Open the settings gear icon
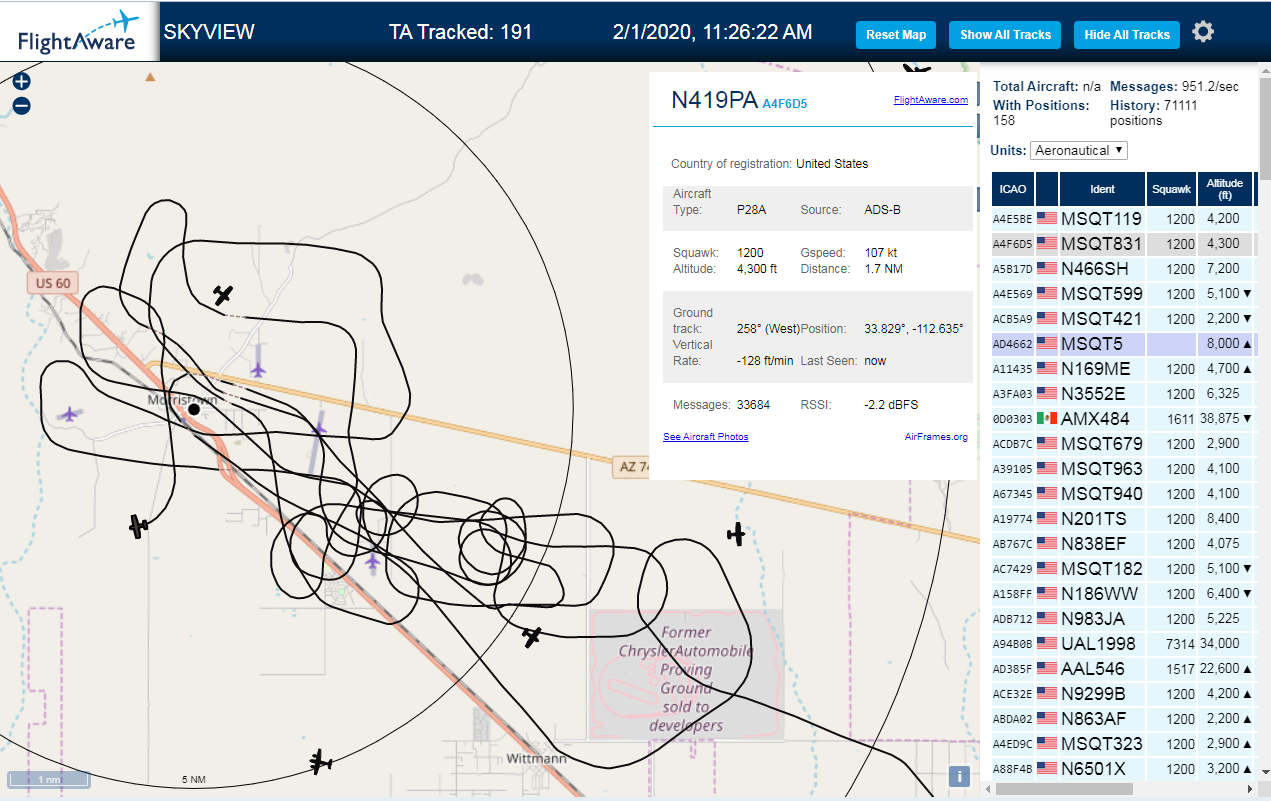The height and width of the screenshot is (801, 1271). tap(1203, 32)
